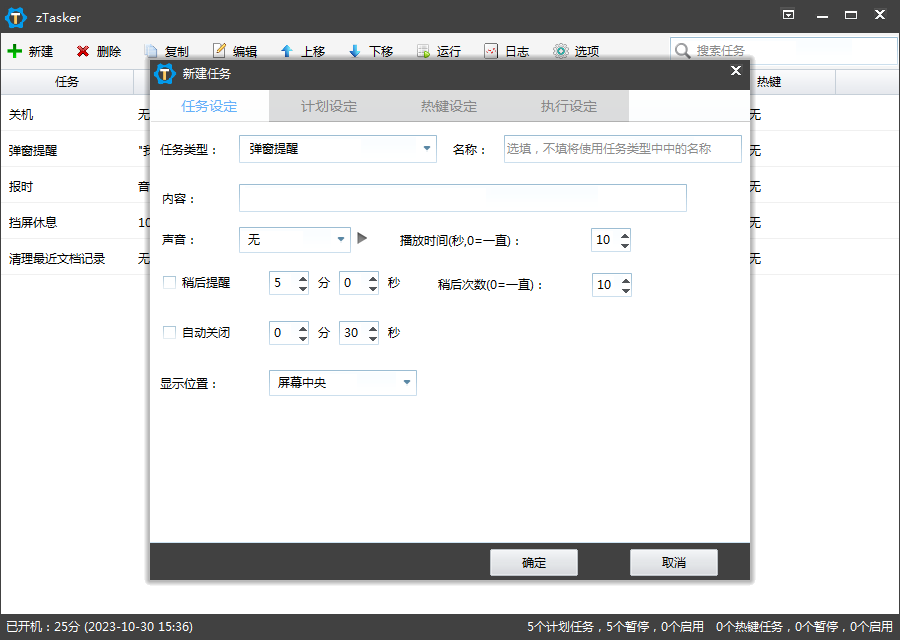Click the 编辑 (Edit) toolbar icon

[220, 51]
